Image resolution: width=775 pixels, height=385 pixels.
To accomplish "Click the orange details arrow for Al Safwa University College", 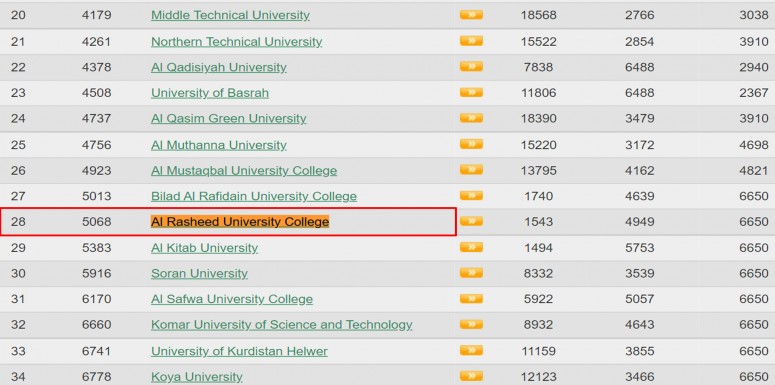I will [471, 298].
